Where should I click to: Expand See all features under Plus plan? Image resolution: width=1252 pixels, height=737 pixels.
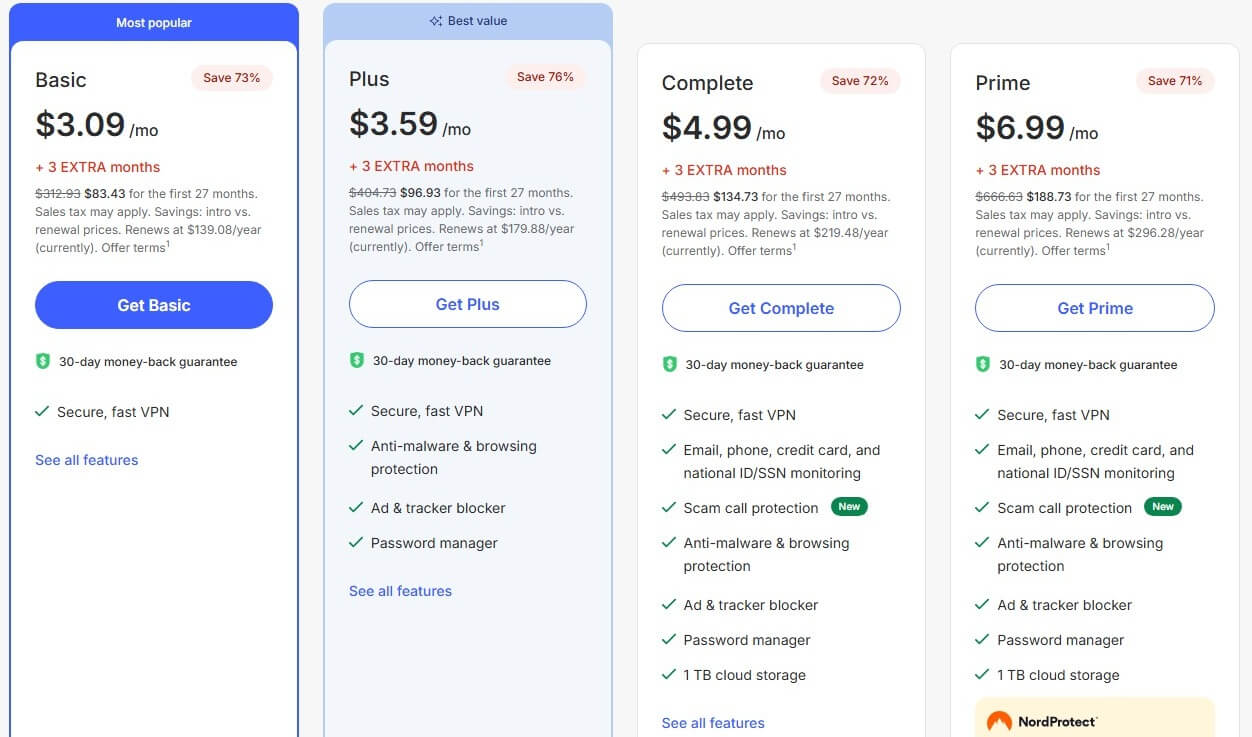pyautogui.click(x=400, y=591)
